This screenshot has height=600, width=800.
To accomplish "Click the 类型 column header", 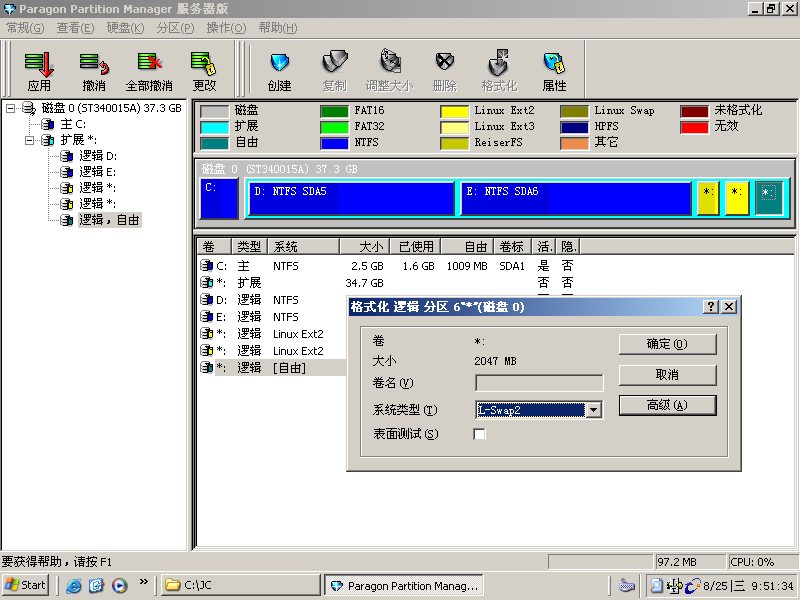I will point(249,247).
